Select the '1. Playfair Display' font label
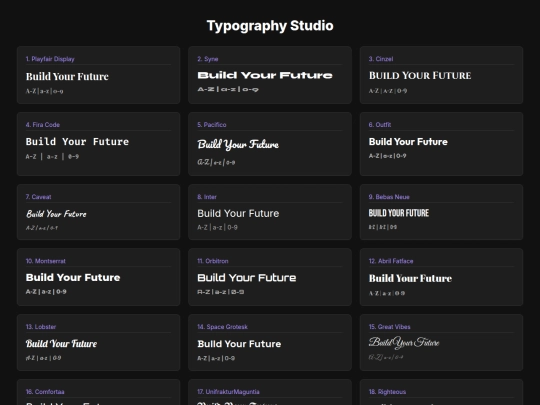The width and height of the screenshot is (540, 405). click(50, 59)
